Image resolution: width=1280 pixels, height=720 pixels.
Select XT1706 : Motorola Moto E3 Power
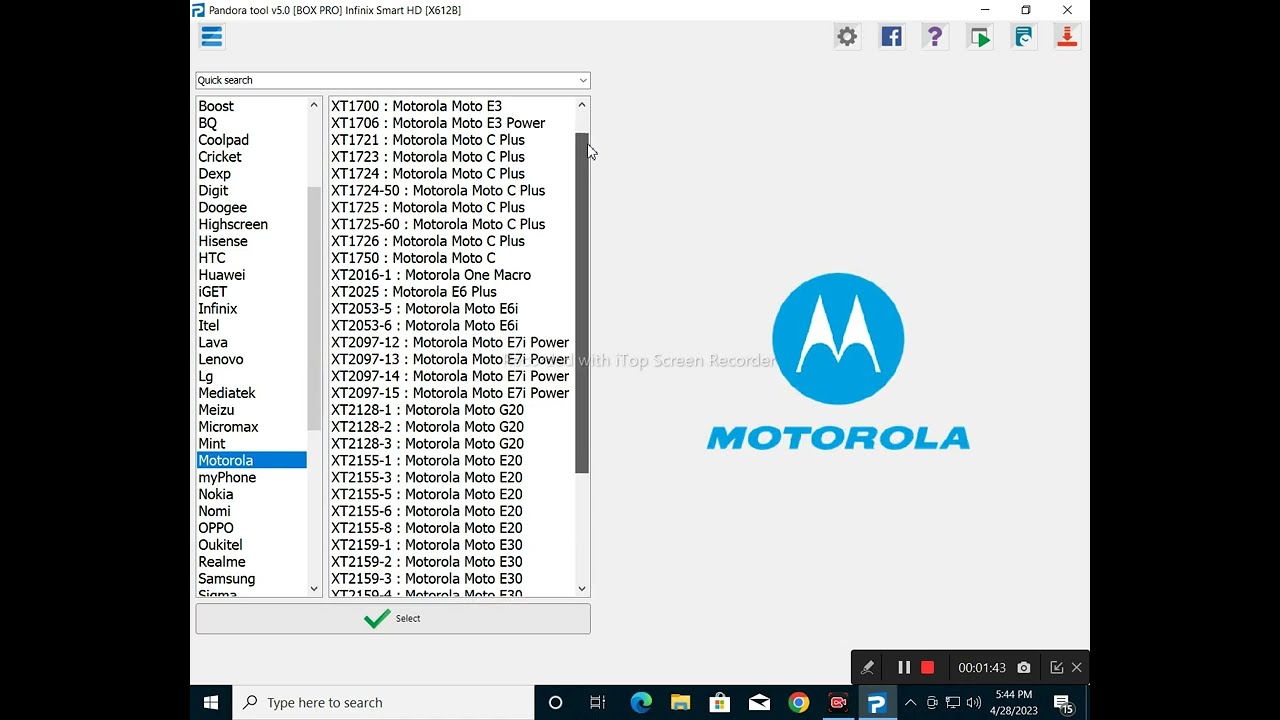438,123
